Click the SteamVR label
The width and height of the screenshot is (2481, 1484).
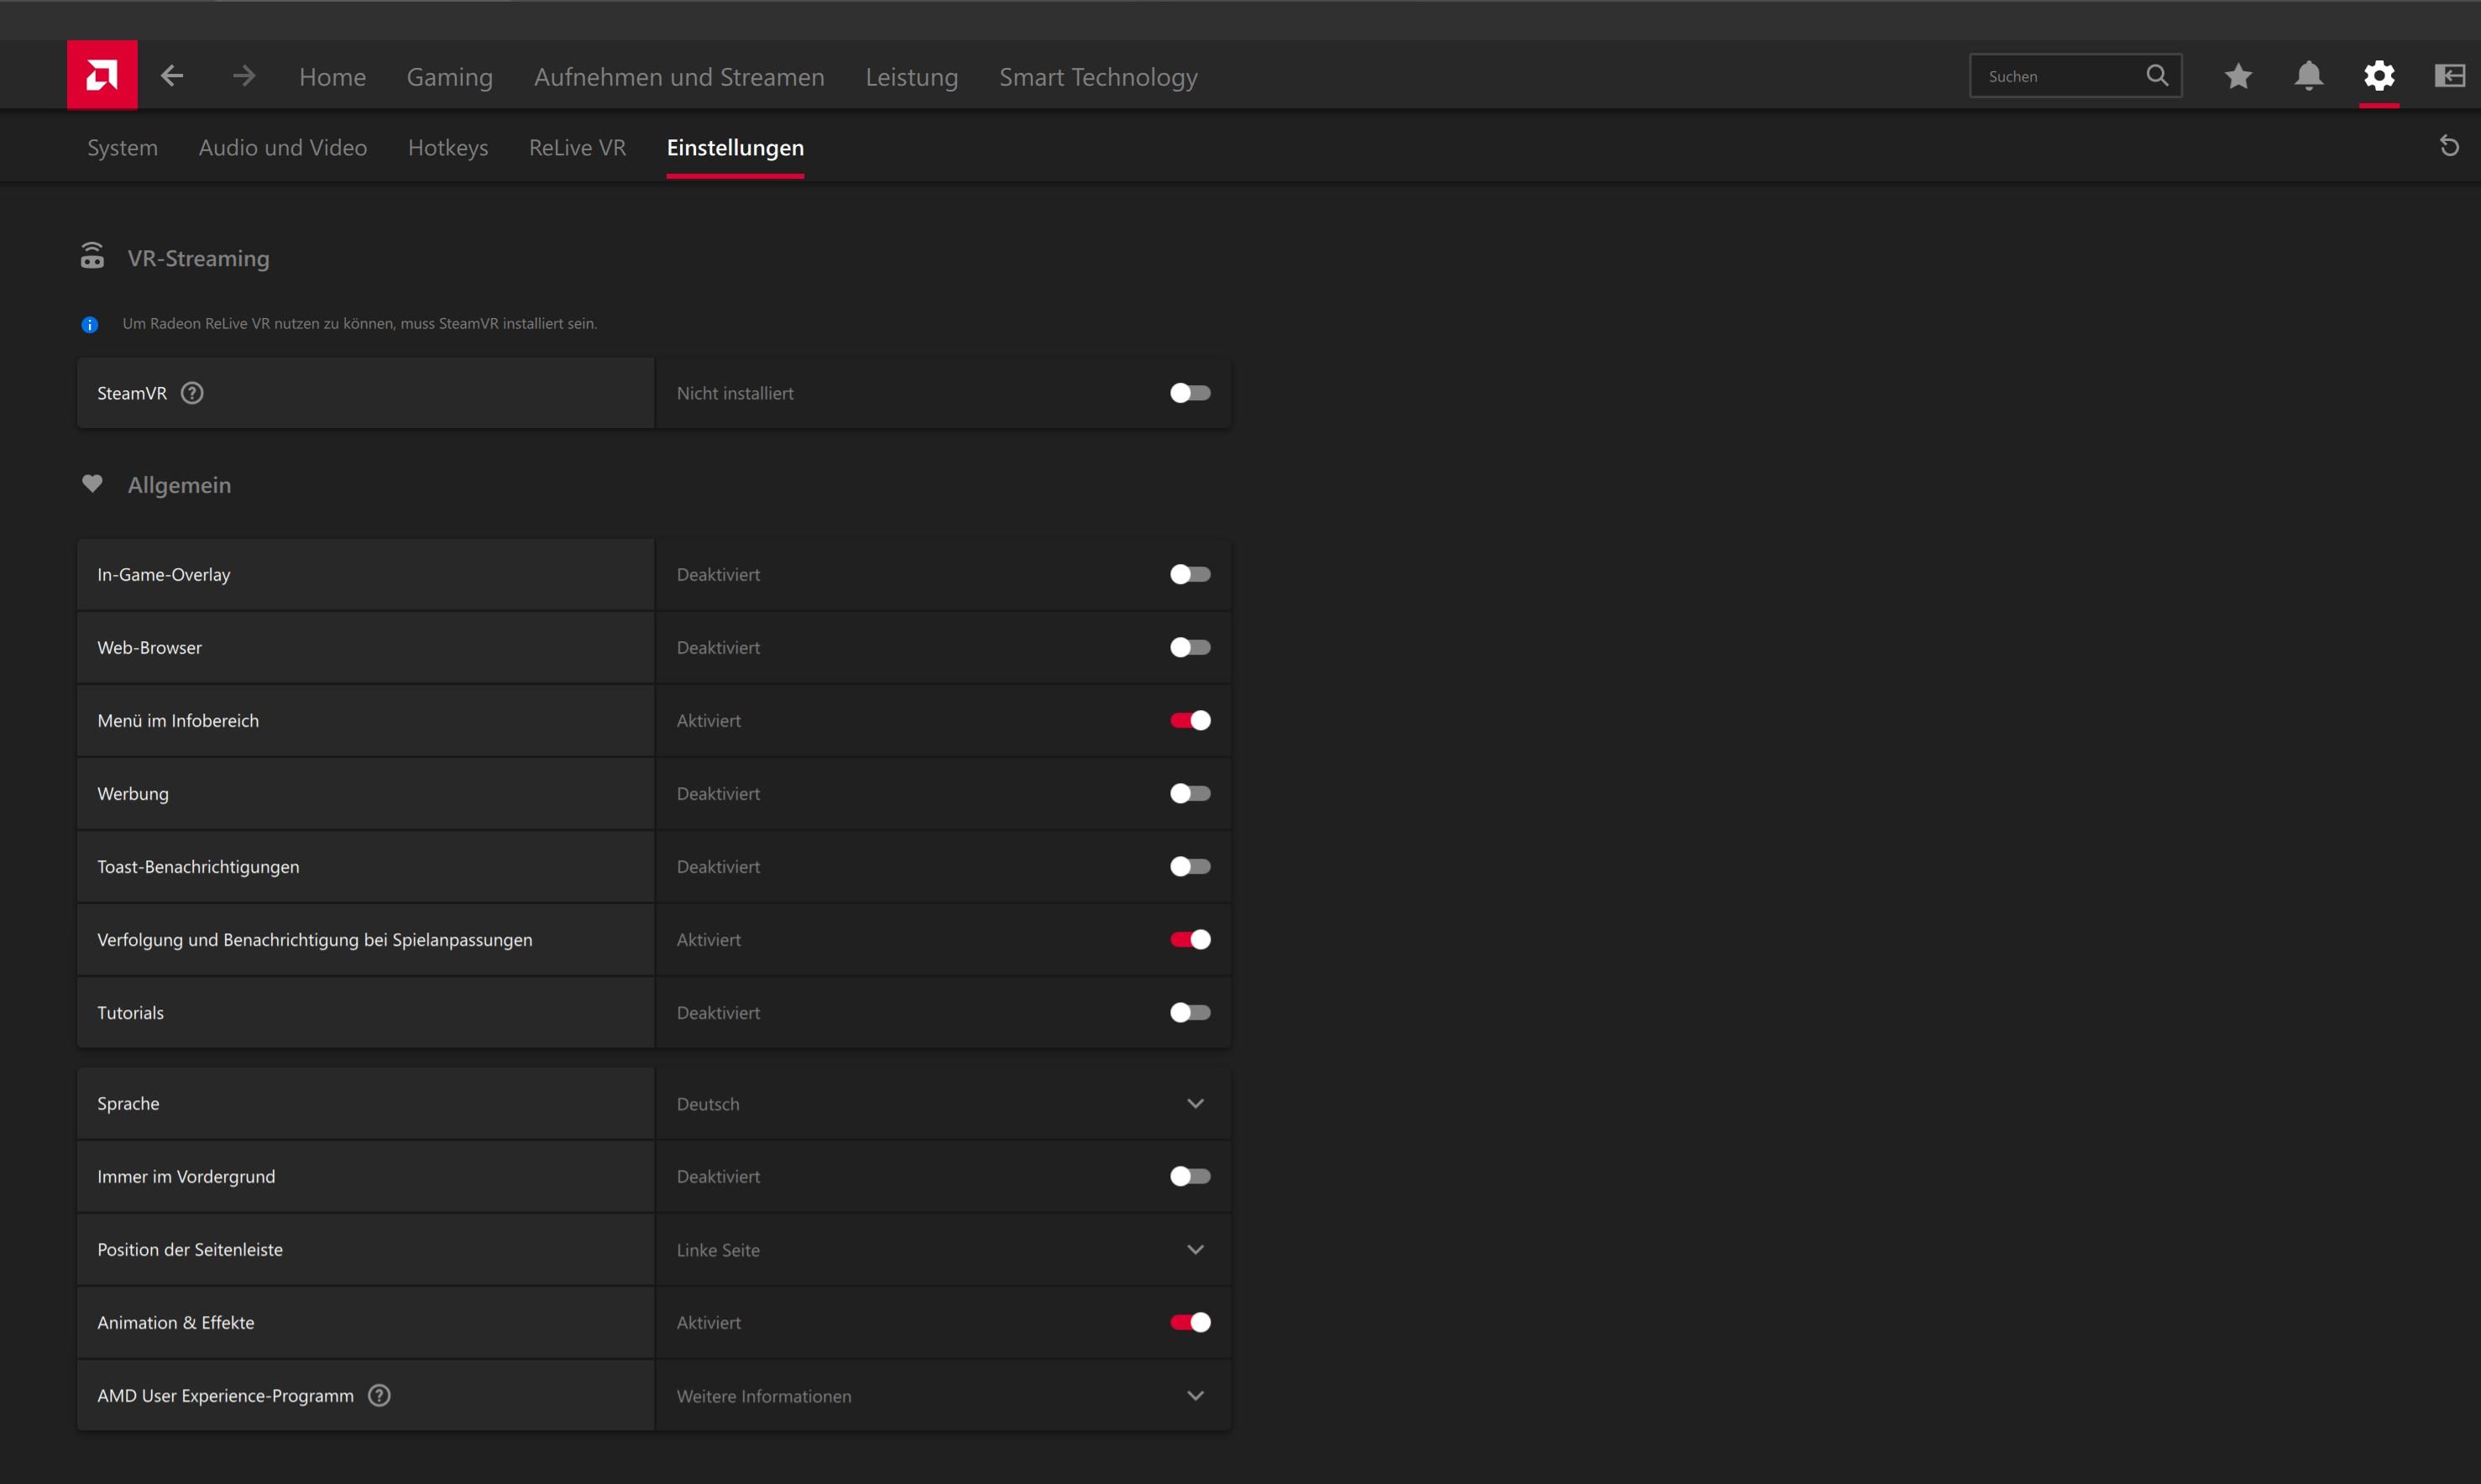(x=132, y=393)
